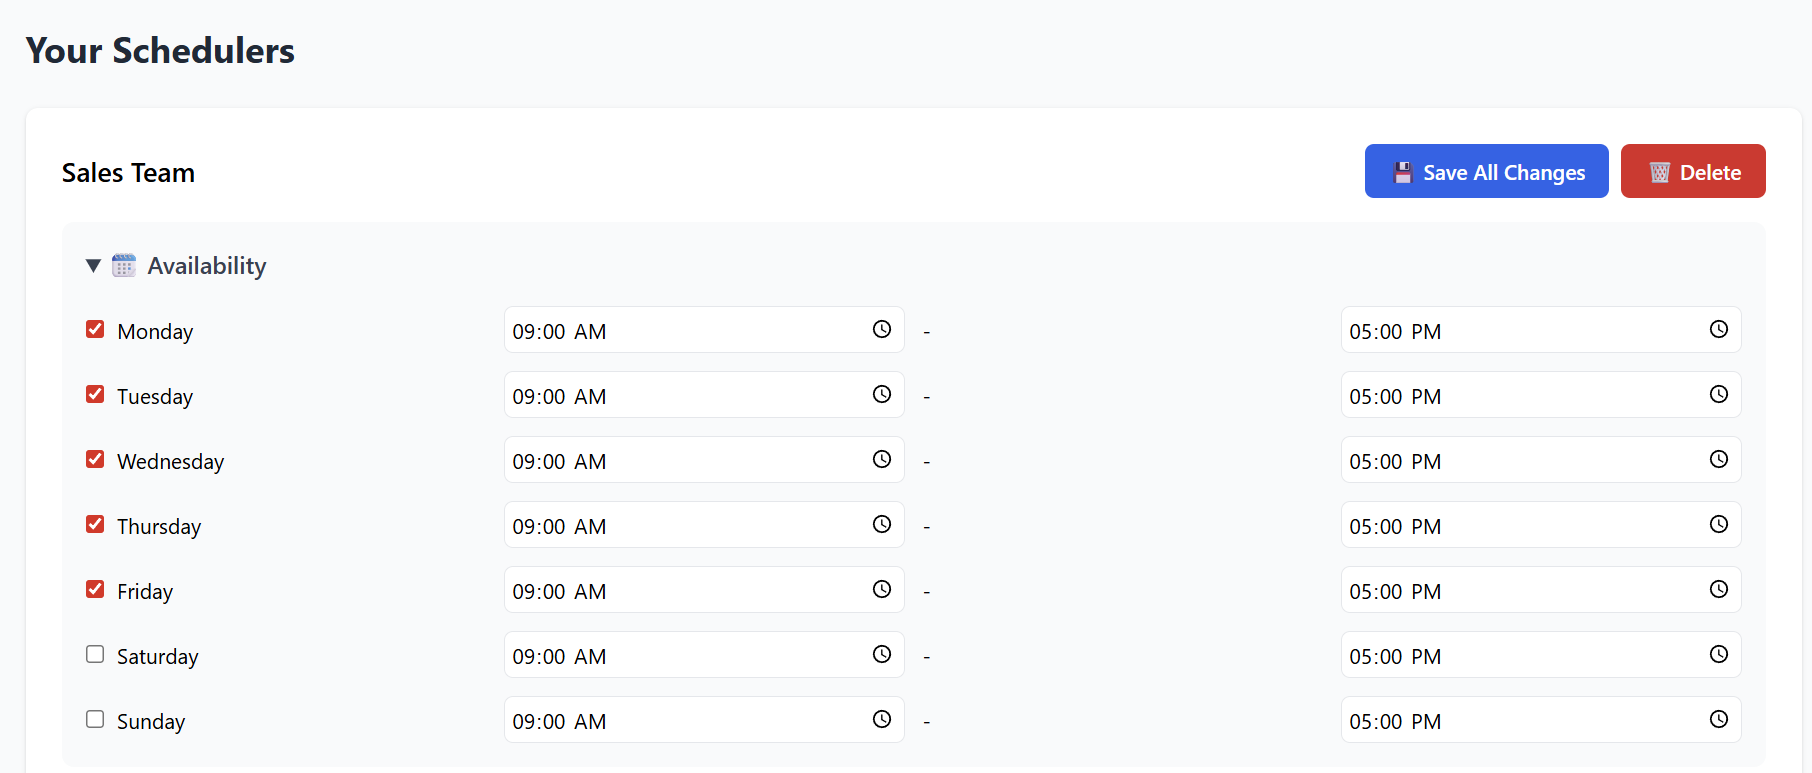The image size is (1812, 773).
Task: Open the clock picker for Monday end time
Action: [x=1719, y=329]
